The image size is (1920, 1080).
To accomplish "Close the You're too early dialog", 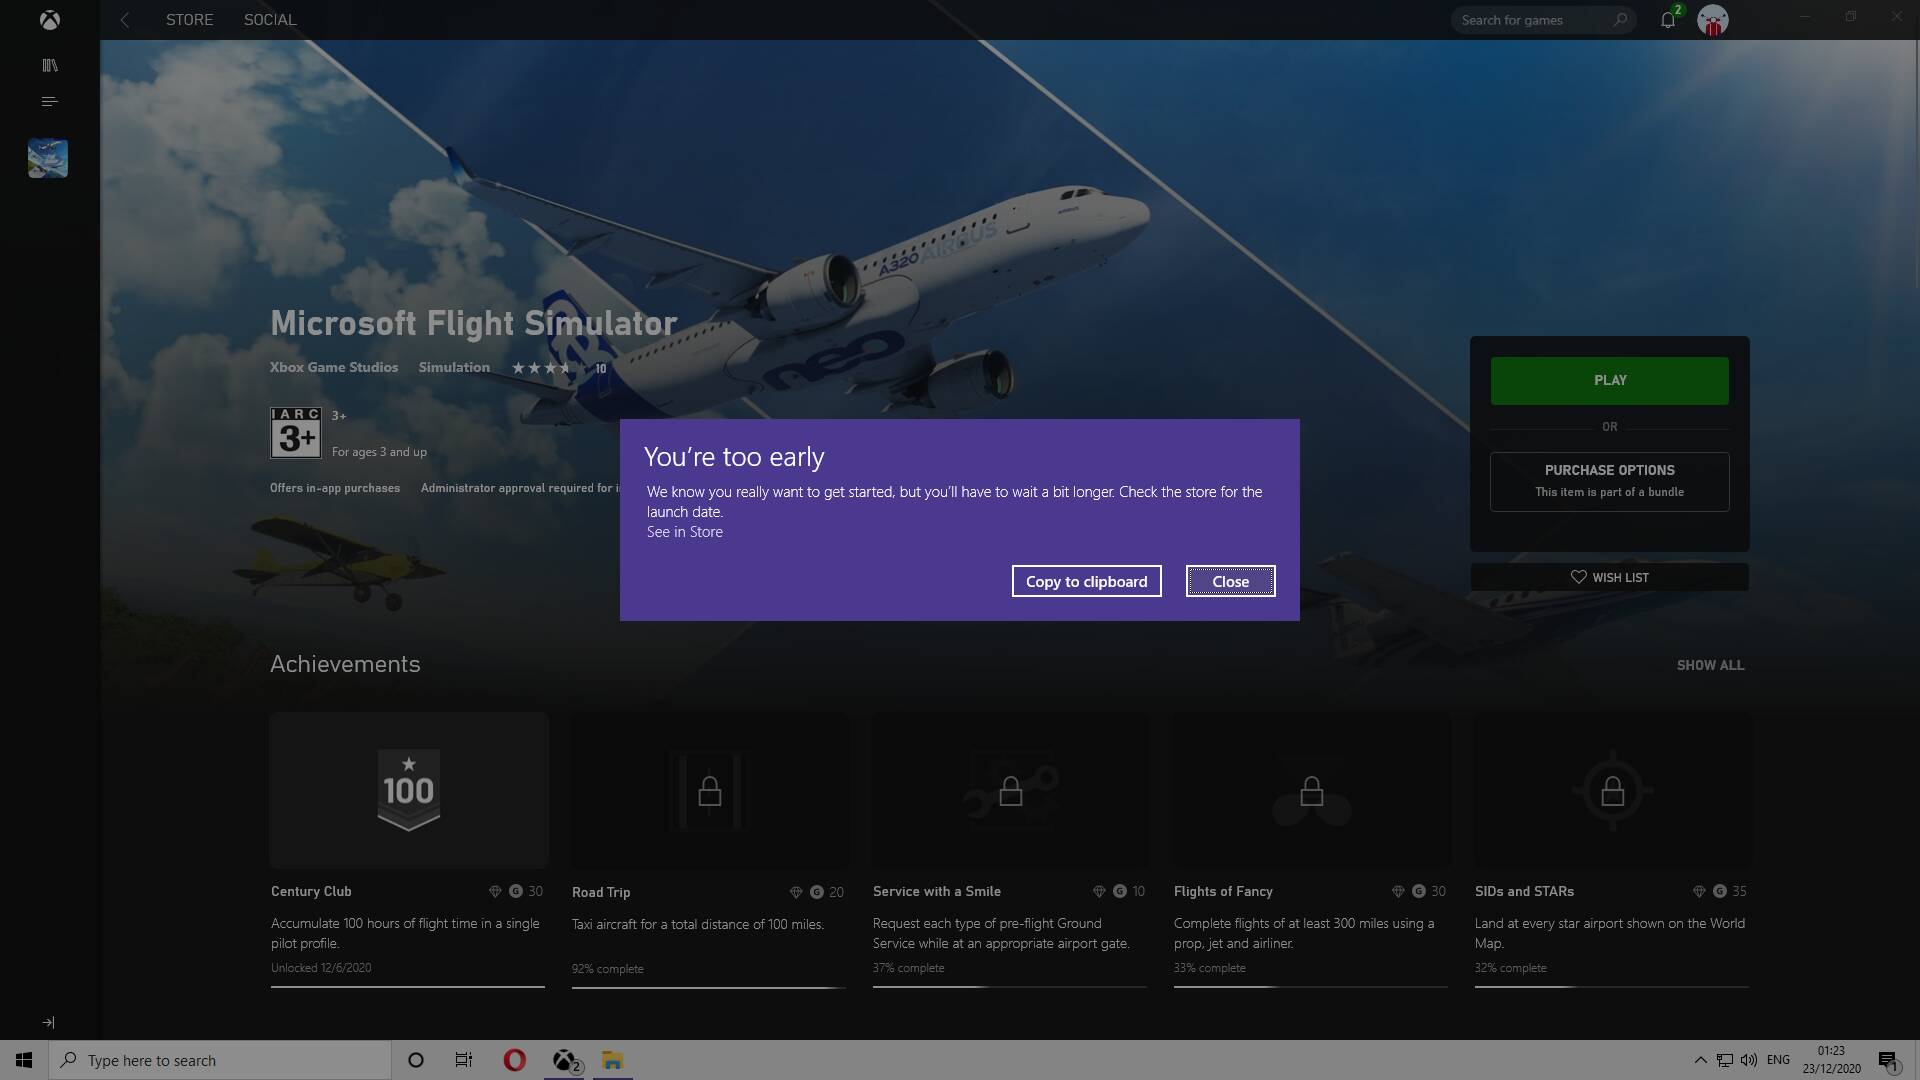I will pyautogui.click(x=1229, y=580).
